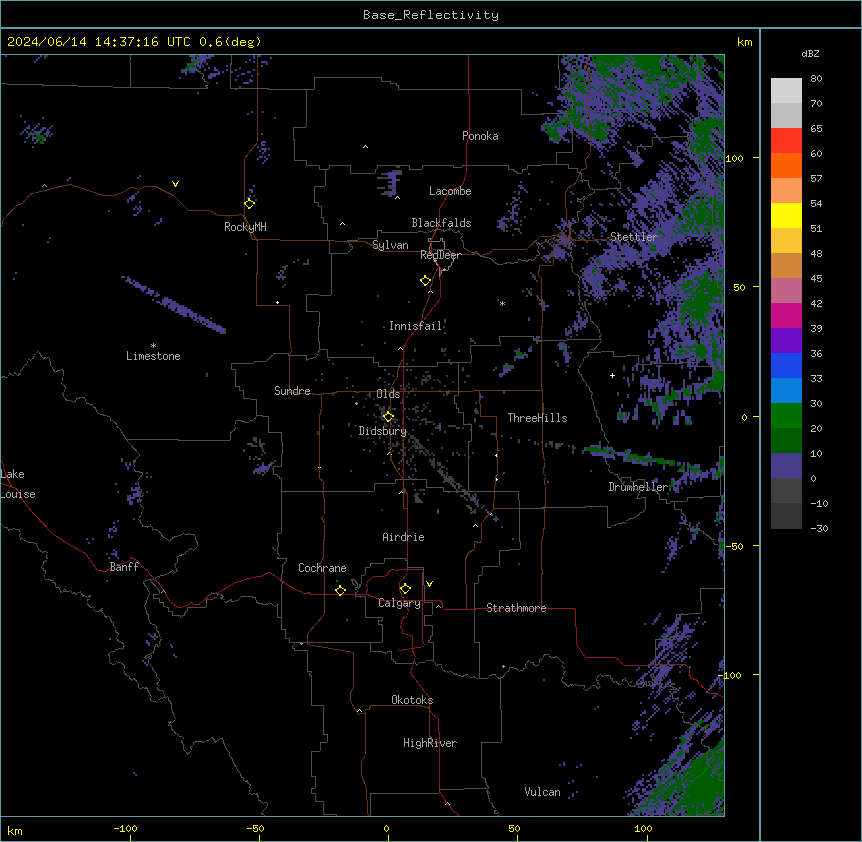Click the 42 dBZ magenta color swatch
The width and height of the screenshot is (862, 842).
[786, 315]
